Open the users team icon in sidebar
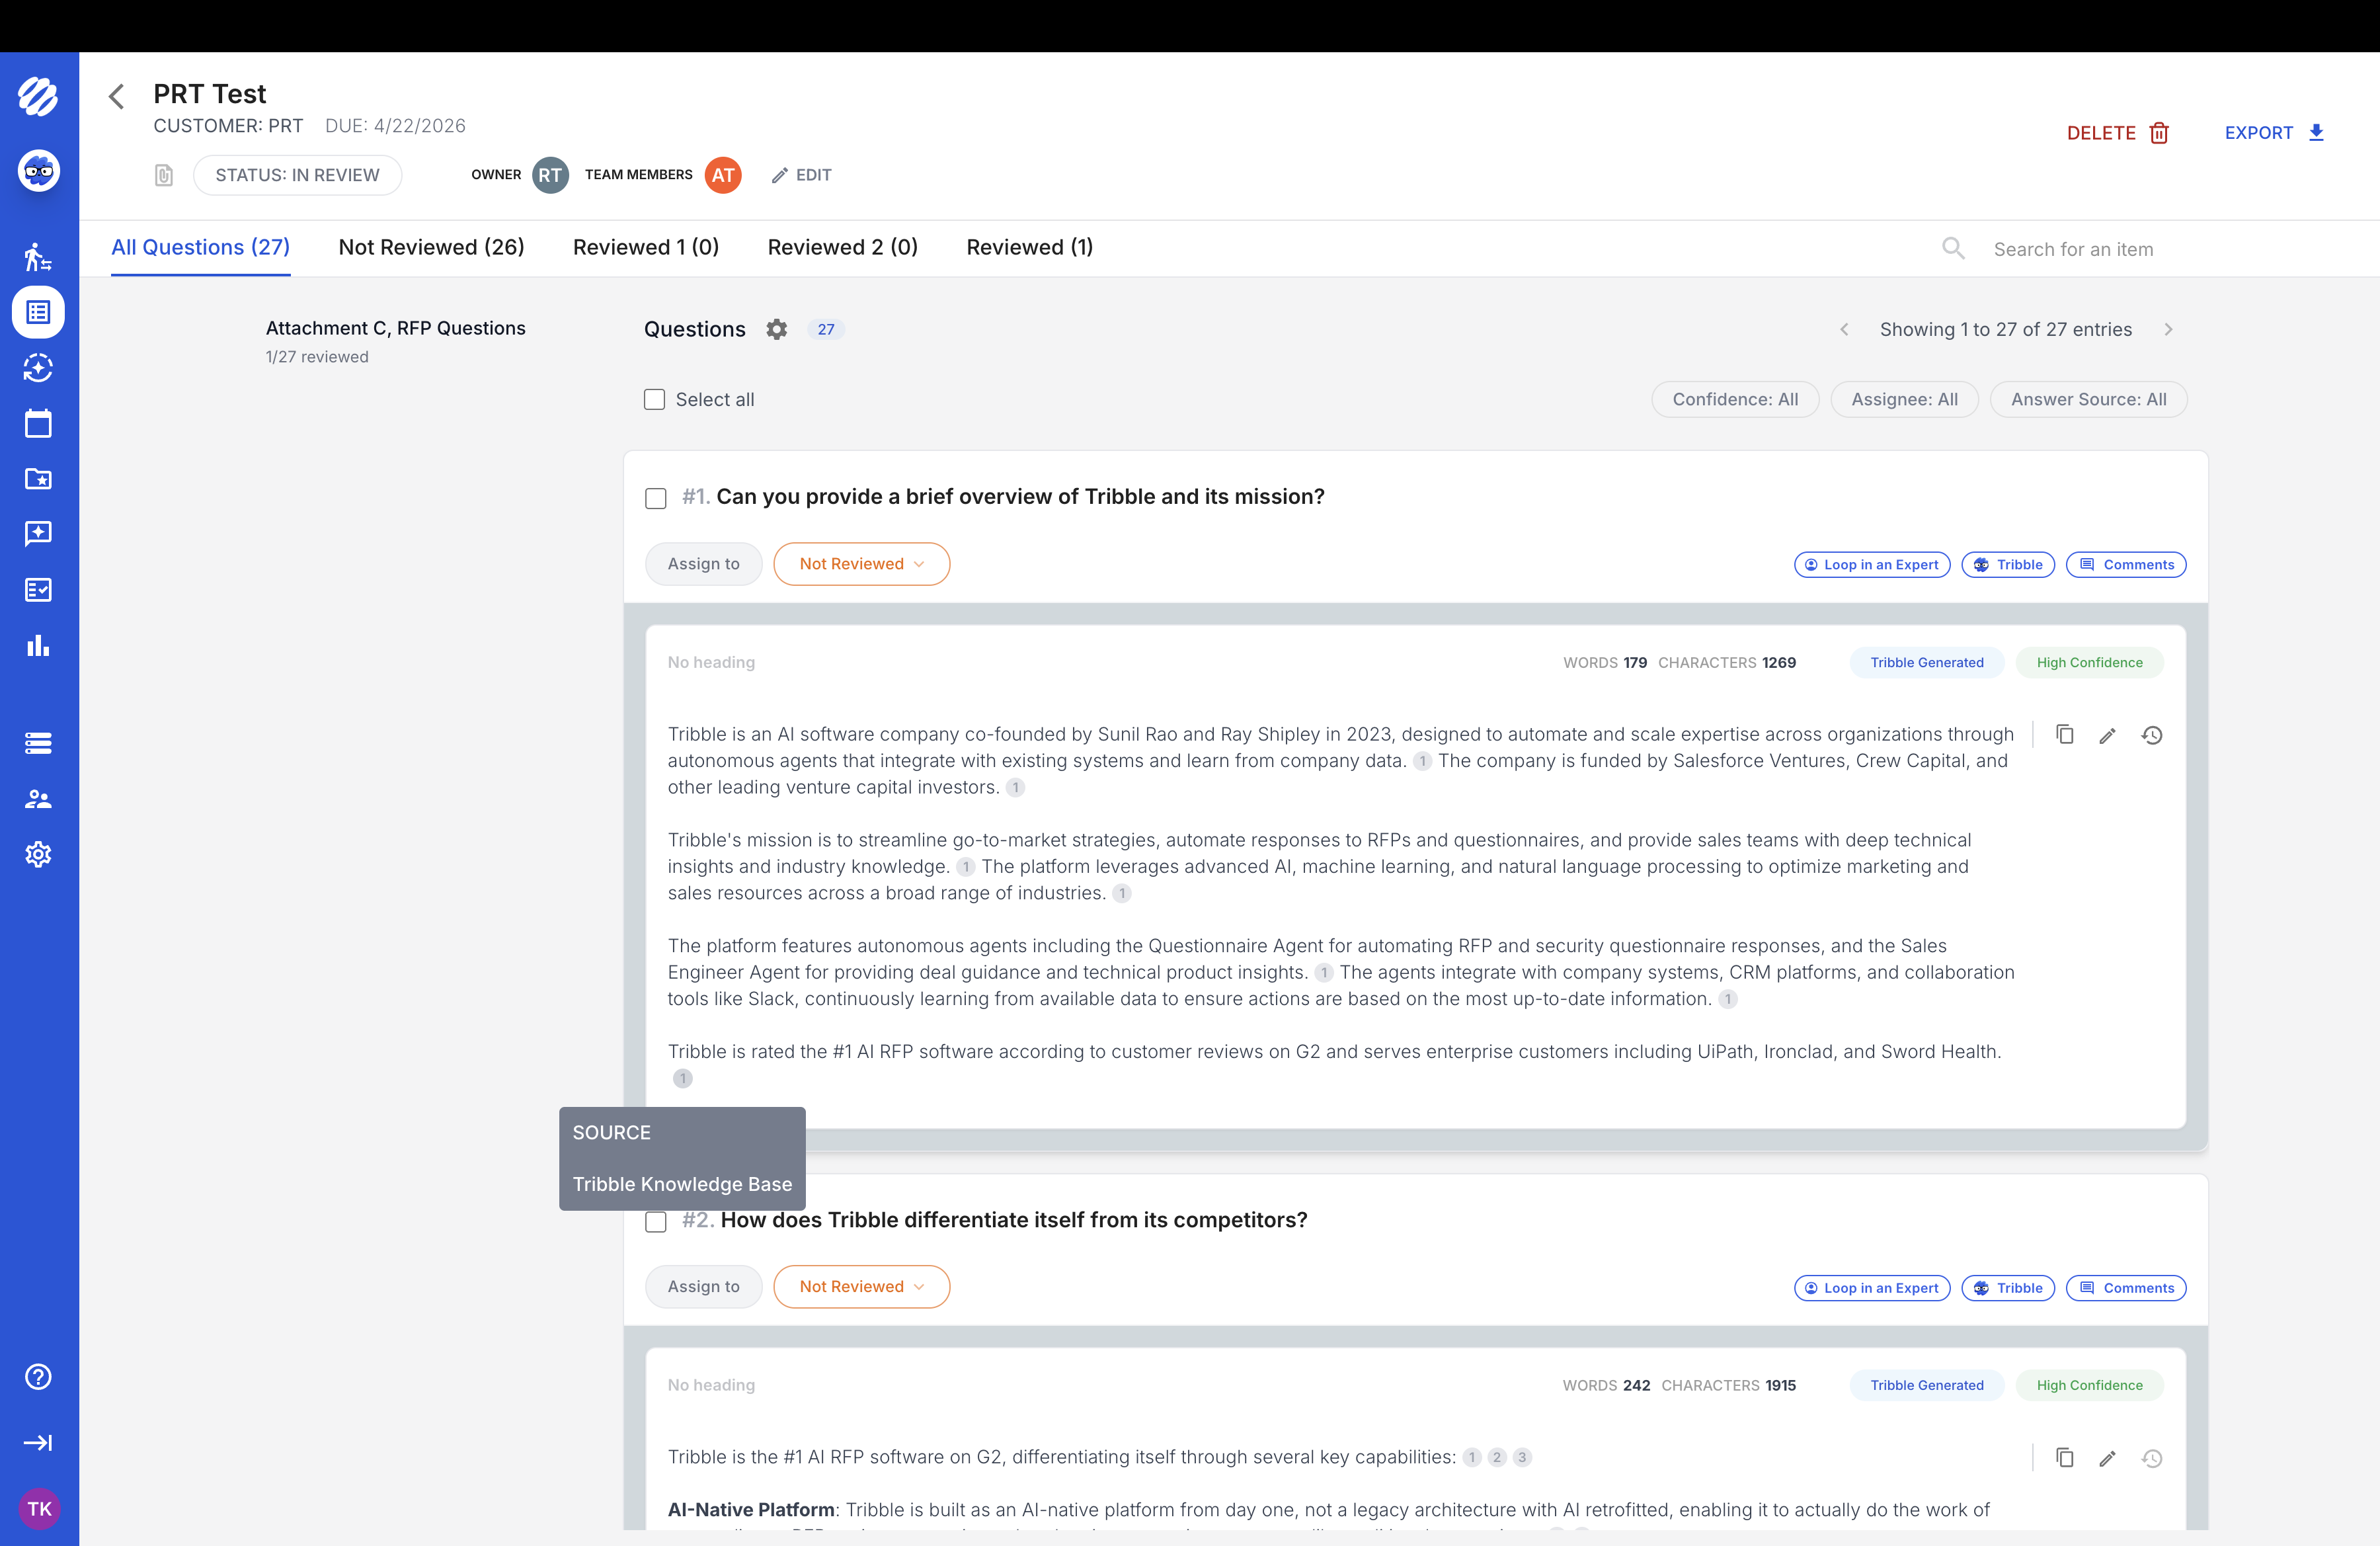This screenshot has height=1546, width=2380. pos(38,799)
